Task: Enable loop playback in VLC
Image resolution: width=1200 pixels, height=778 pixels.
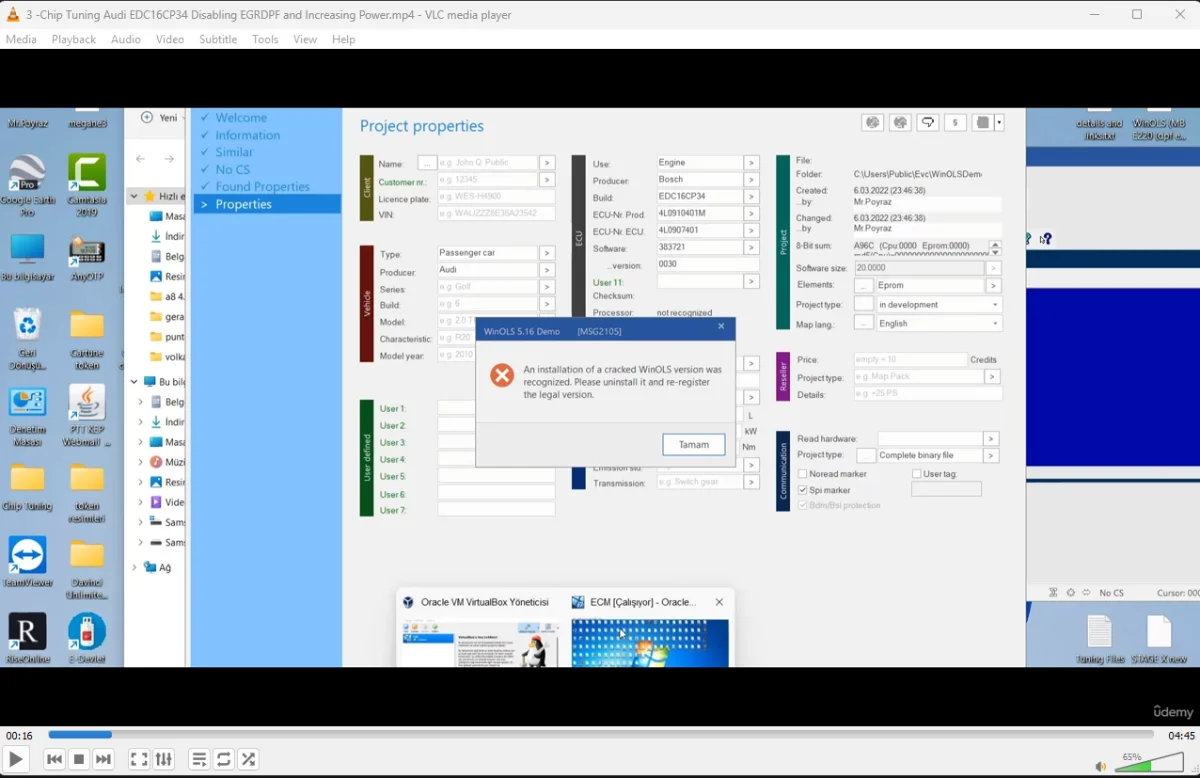Action: click(223, 759)
